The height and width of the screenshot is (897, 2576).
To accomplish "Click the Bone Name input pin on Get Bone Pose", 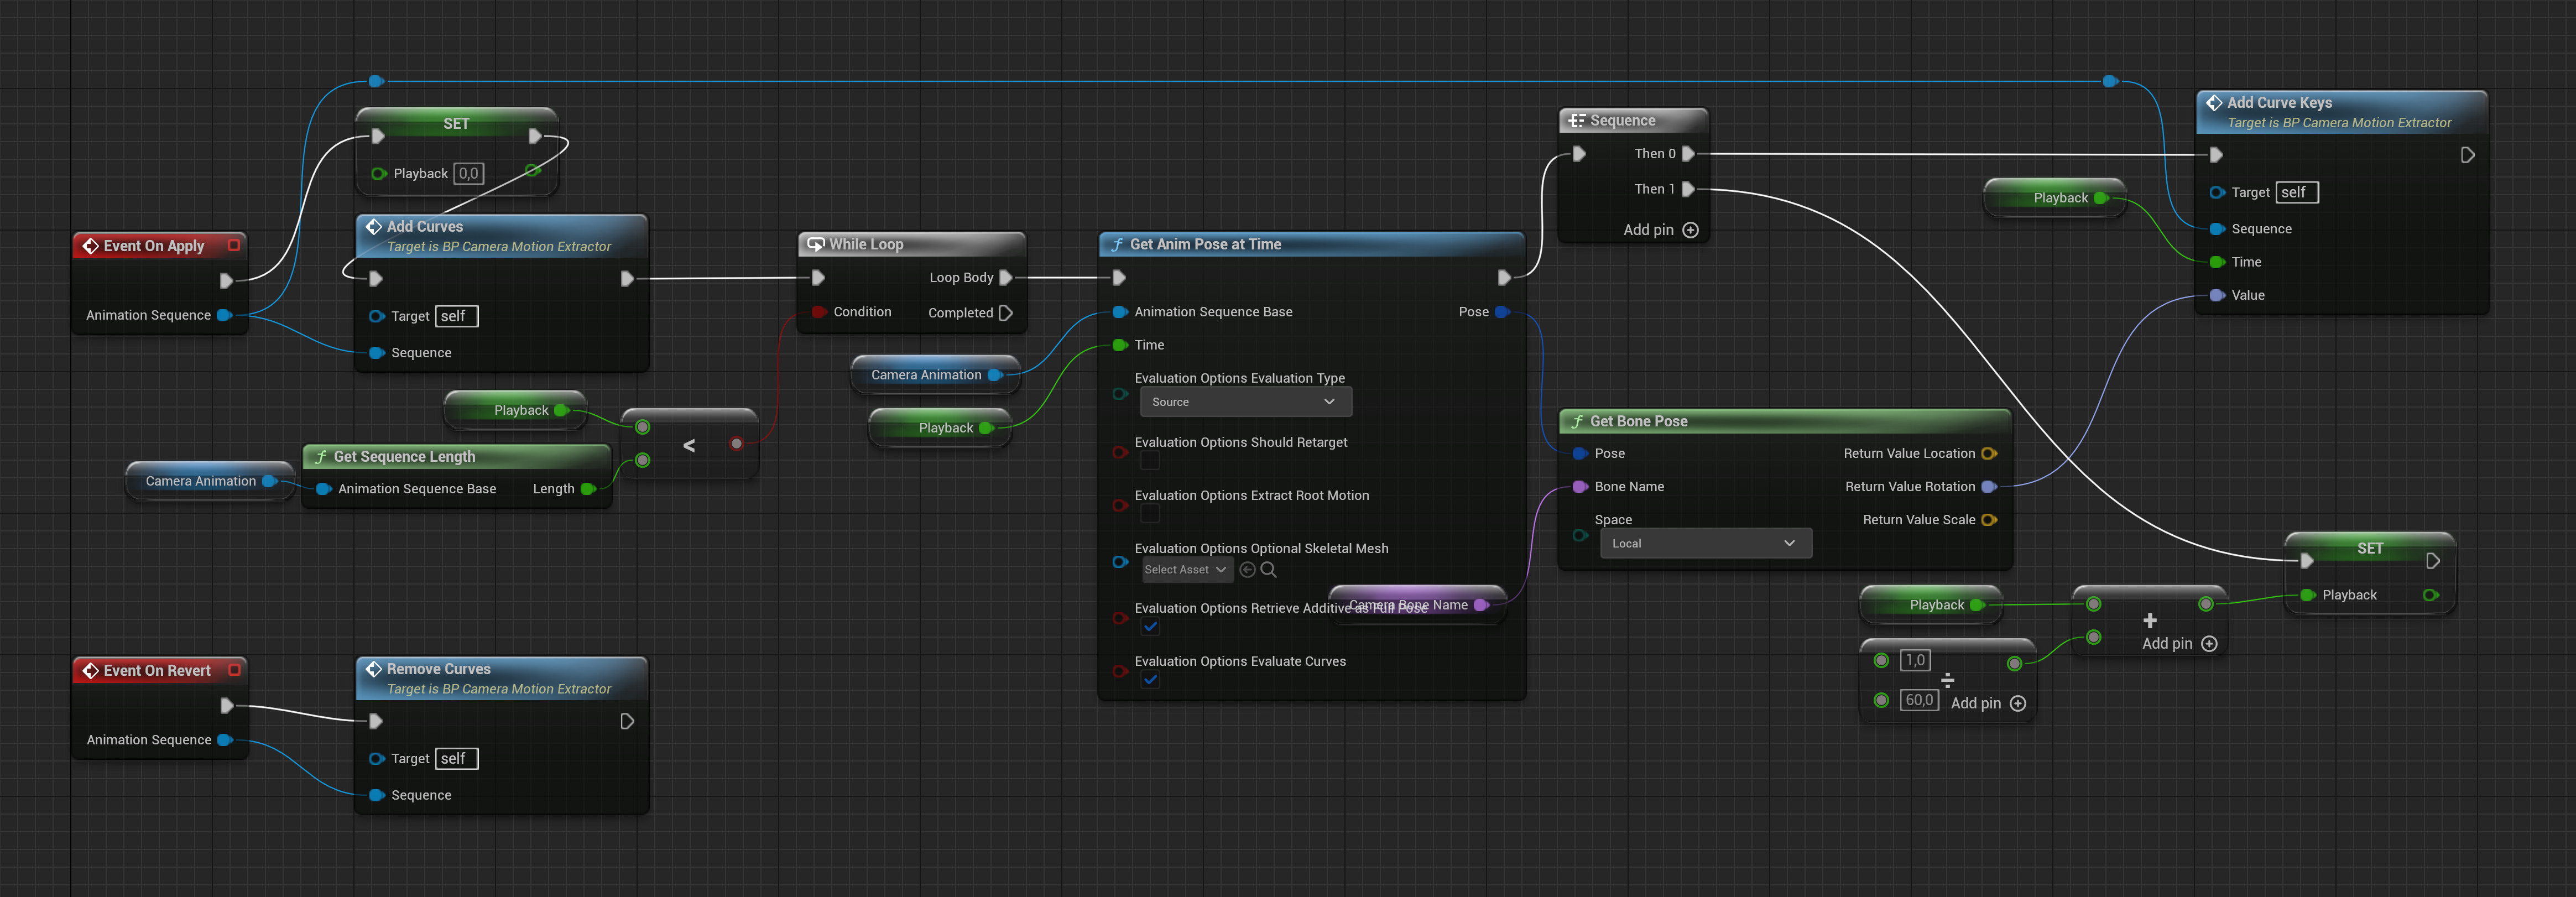I will pyautogui.click(x=1580, y=487).
